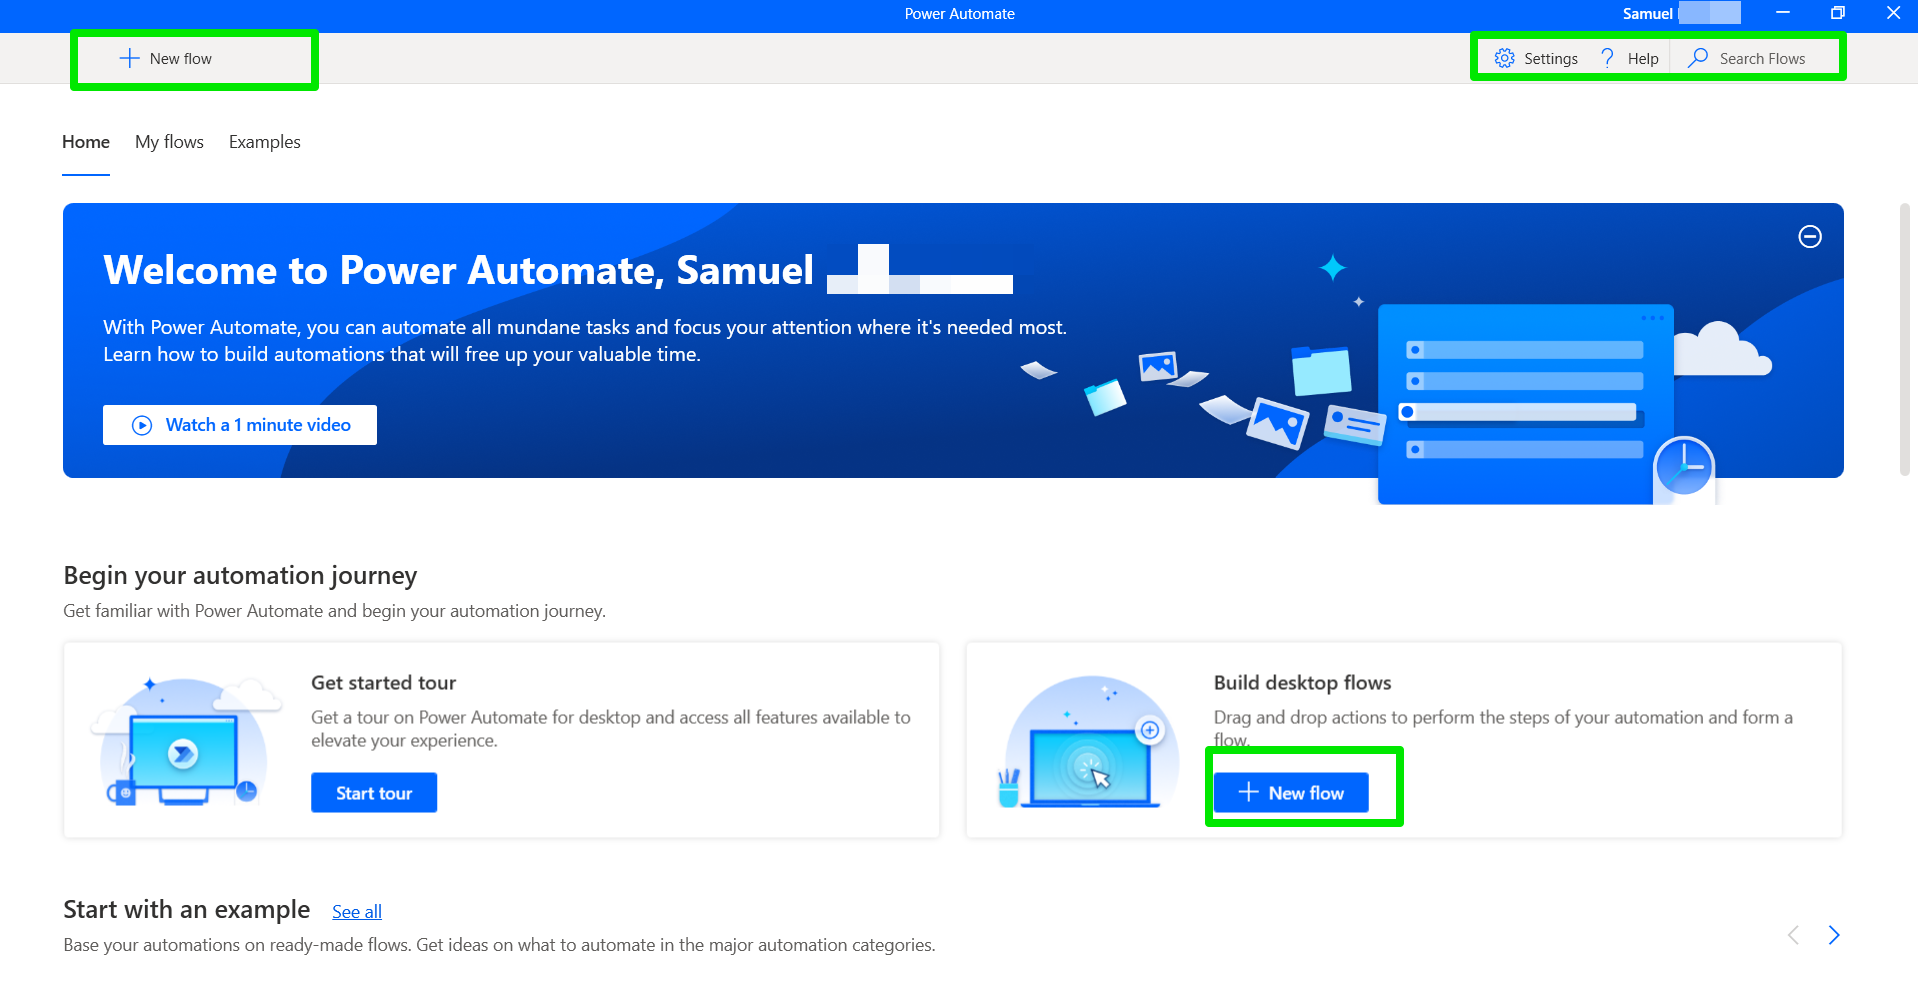Go to previous examples with left chevron
1918x1007 pixels.
pos(1793,935)
